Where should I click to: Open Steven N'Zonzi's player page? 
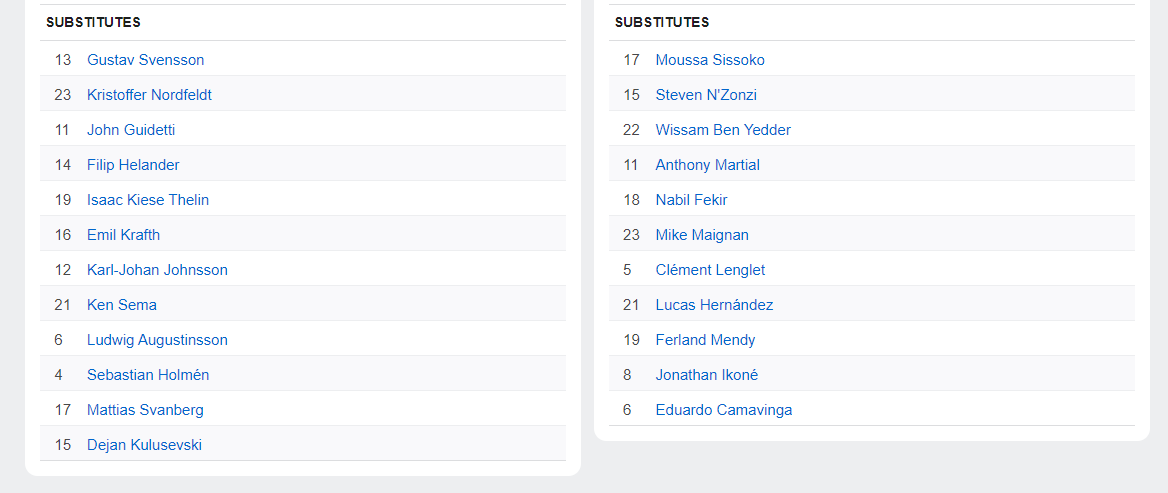pos(706,95)
